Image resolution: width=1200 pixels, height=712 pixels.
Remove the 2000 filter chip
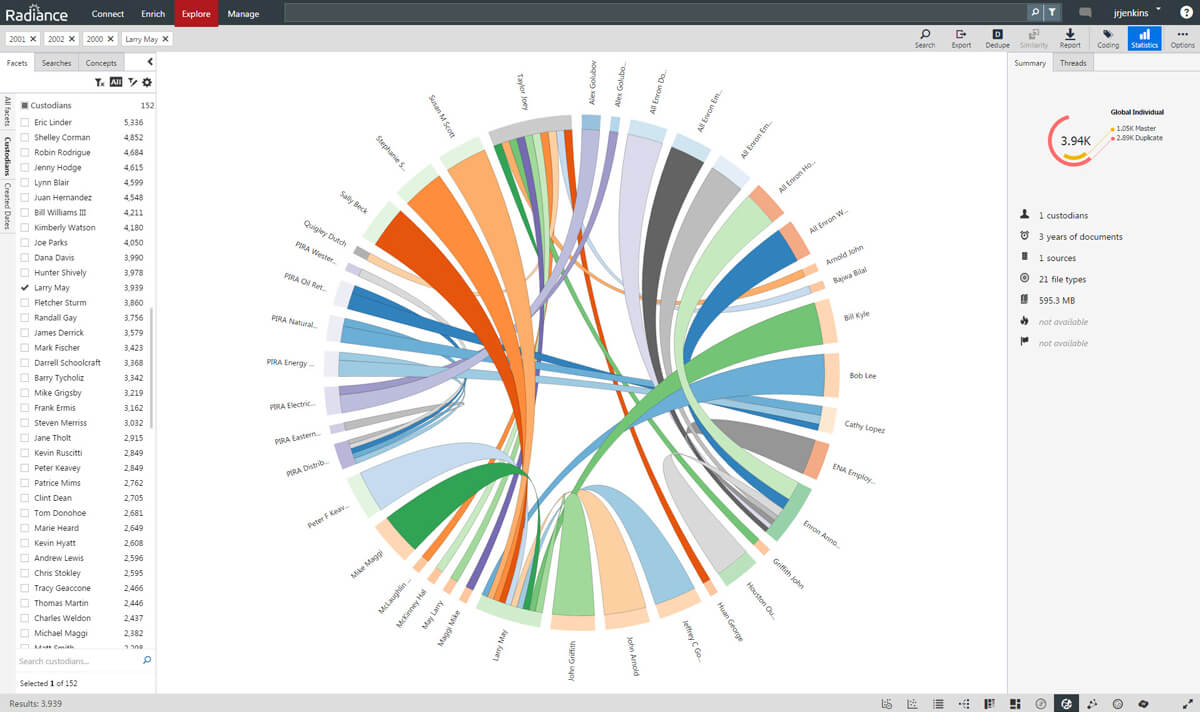tap(110, 38)
